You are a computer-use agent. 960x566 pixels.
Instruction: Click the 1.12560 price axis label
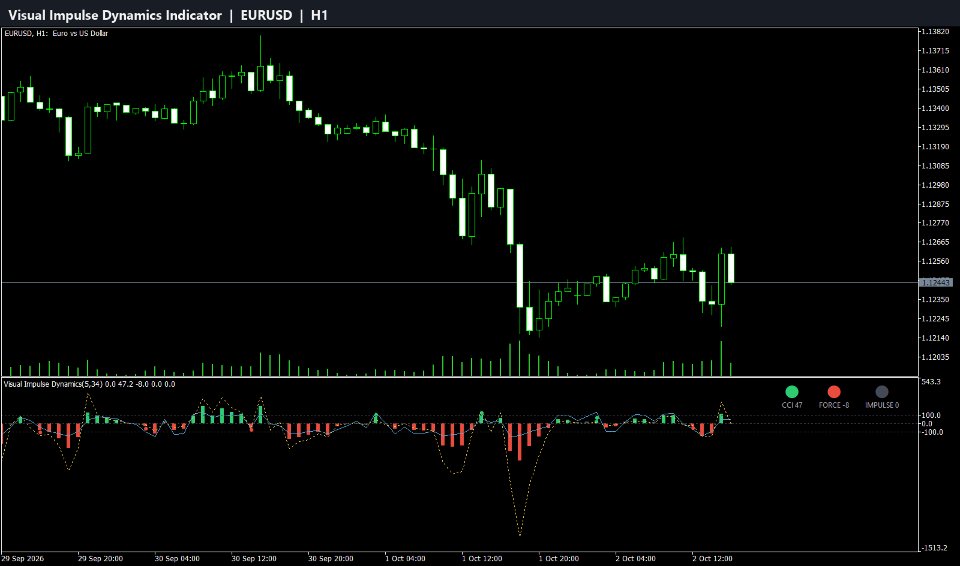click(936, 261)
